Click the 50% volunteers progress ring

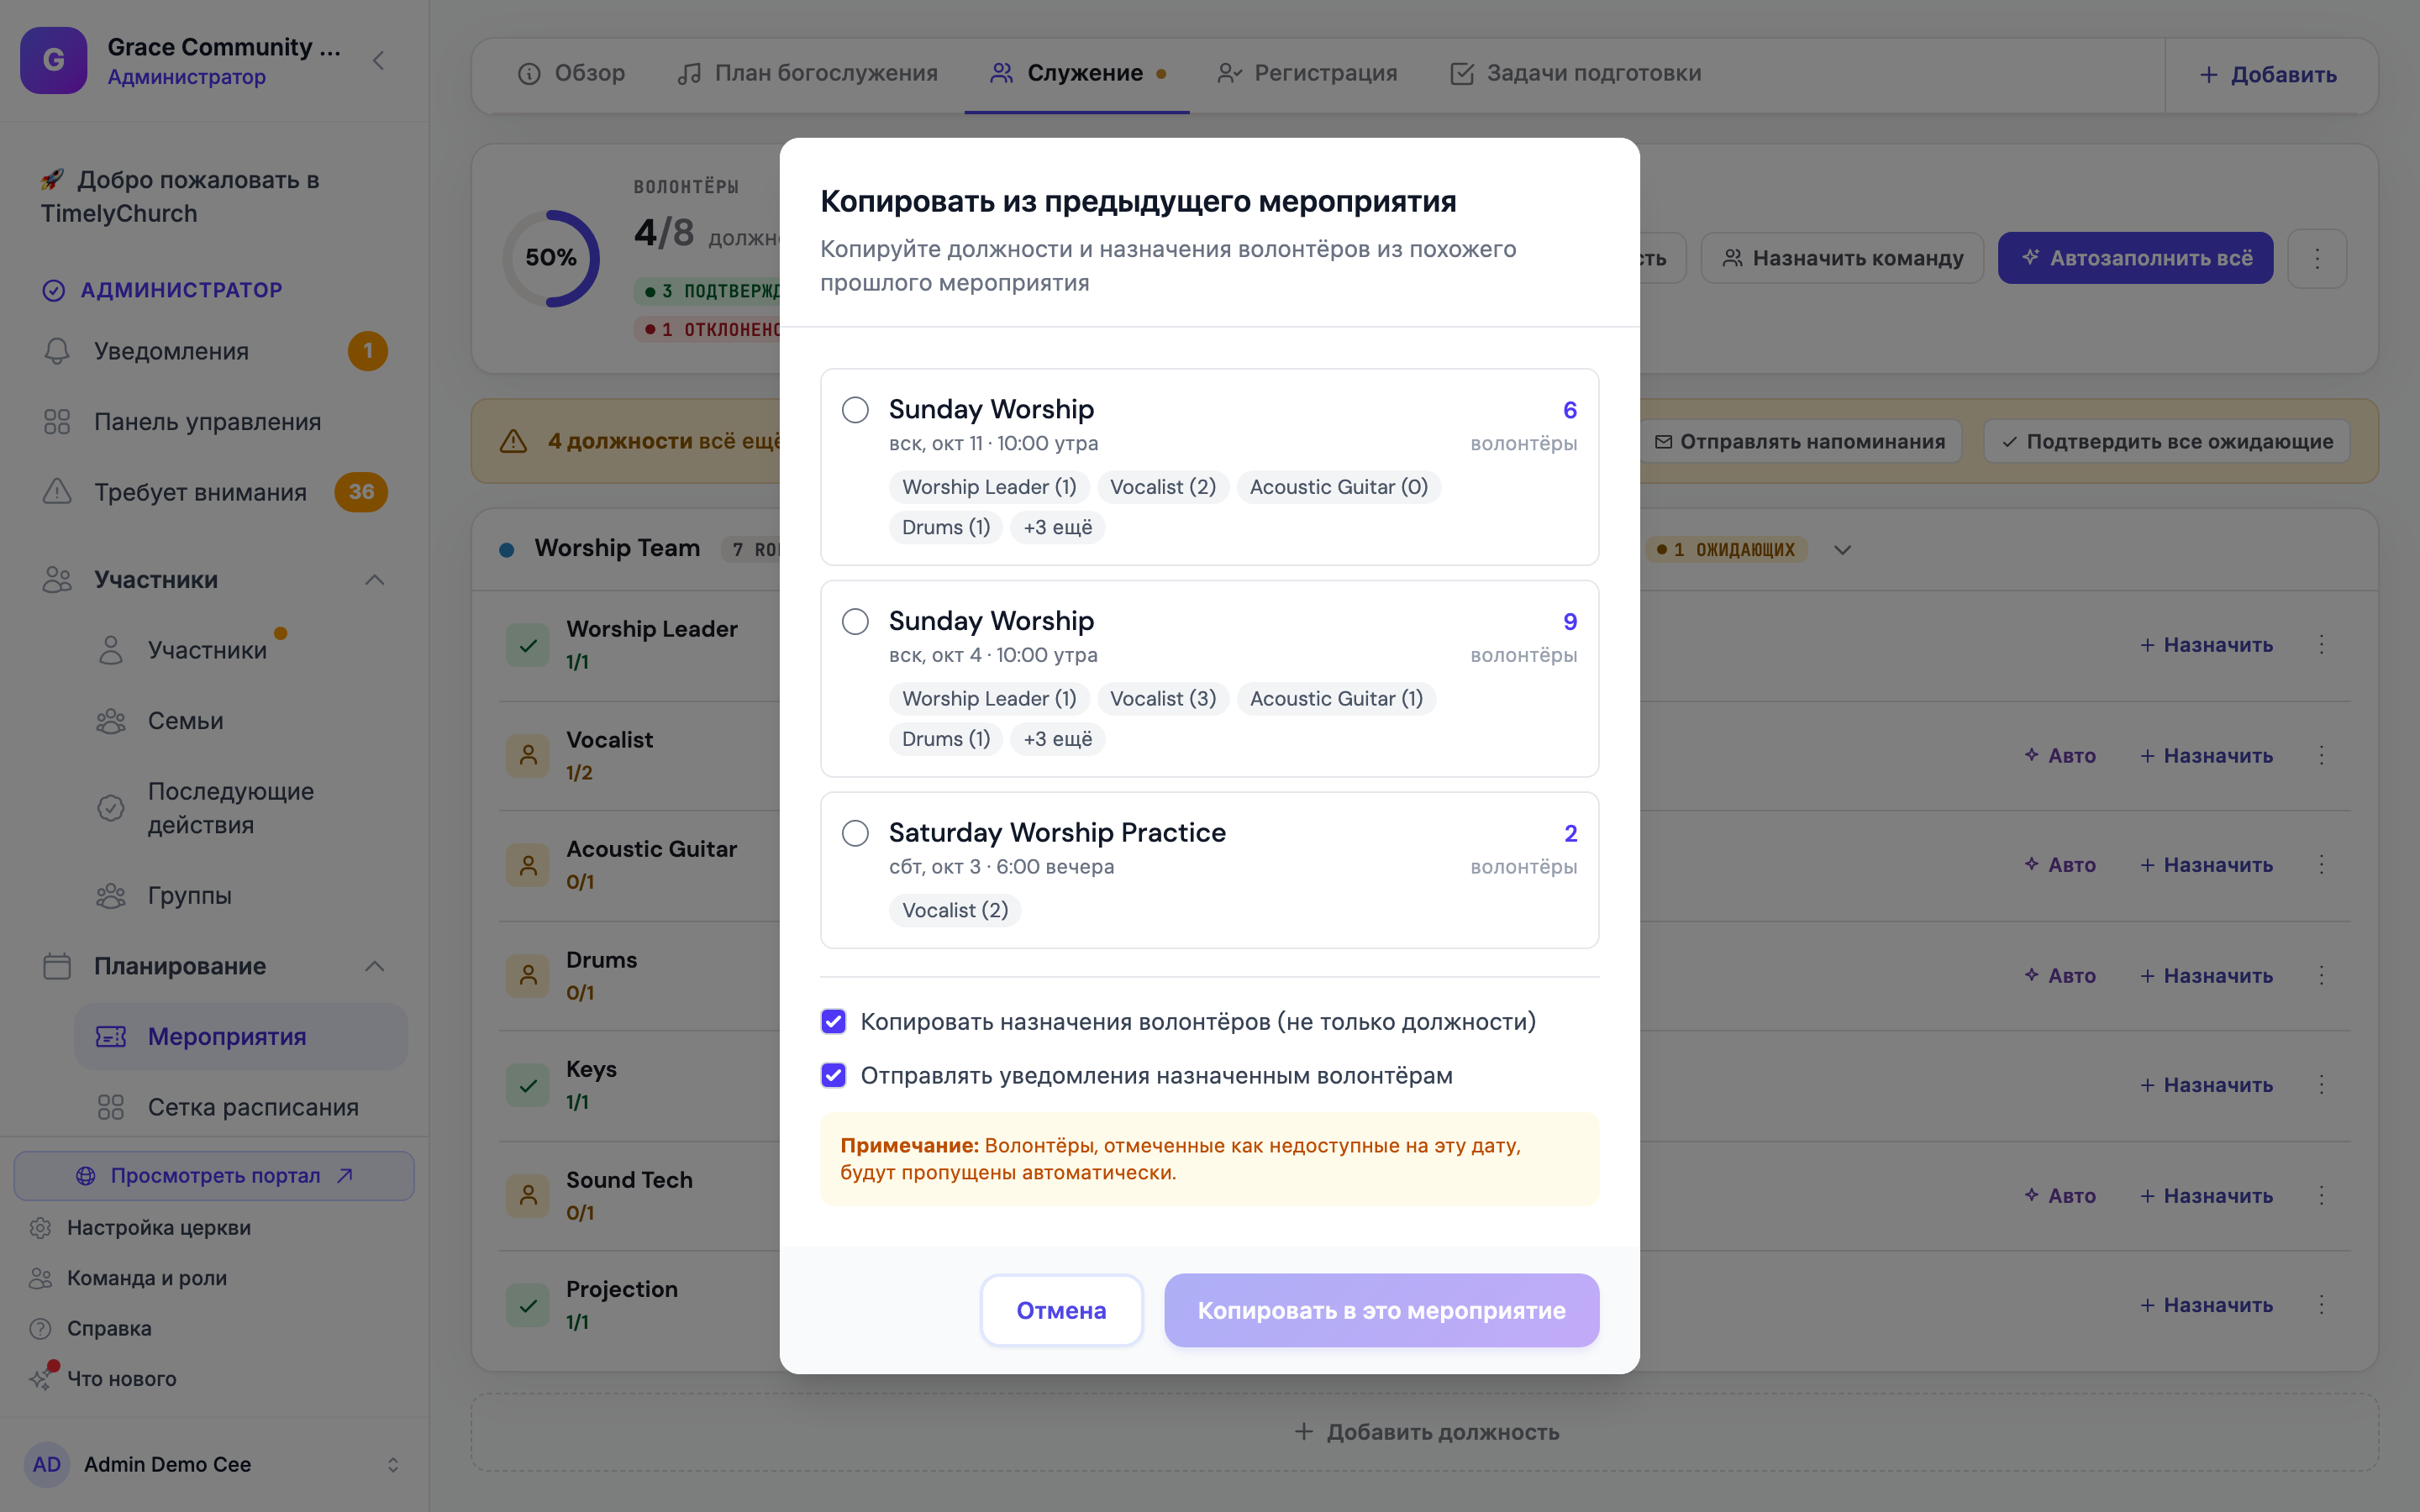pyautogui.click(x=551, y=258)
